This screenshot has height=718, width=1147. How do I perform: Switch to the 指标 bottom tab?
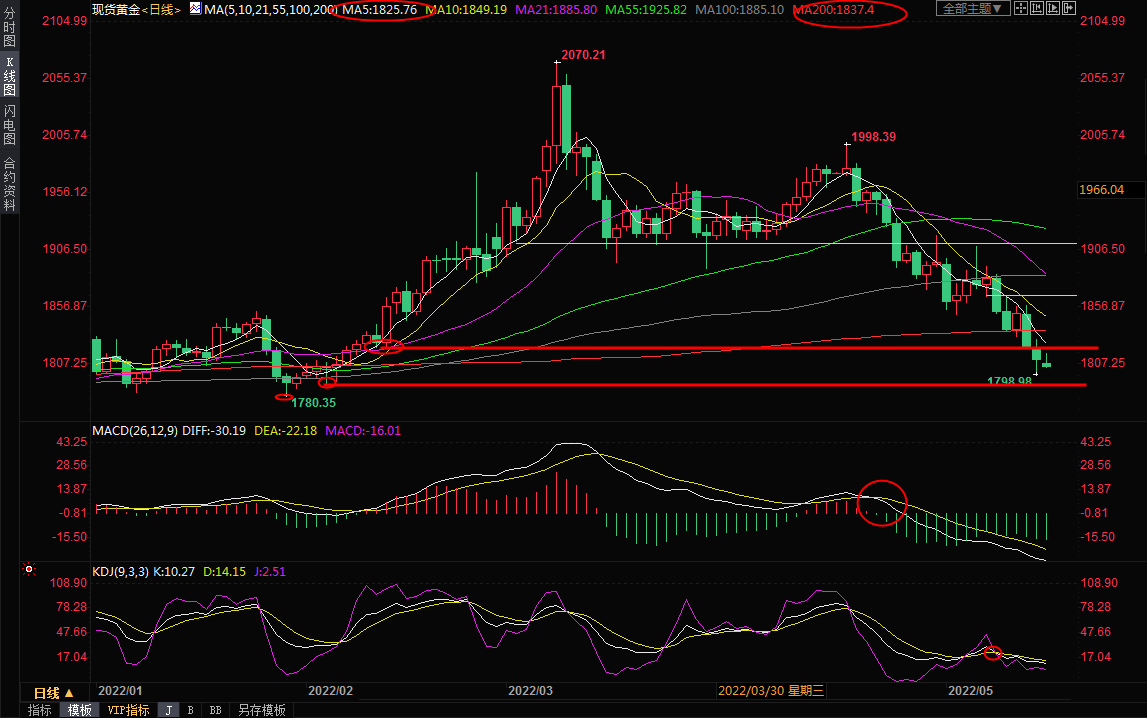39,710
